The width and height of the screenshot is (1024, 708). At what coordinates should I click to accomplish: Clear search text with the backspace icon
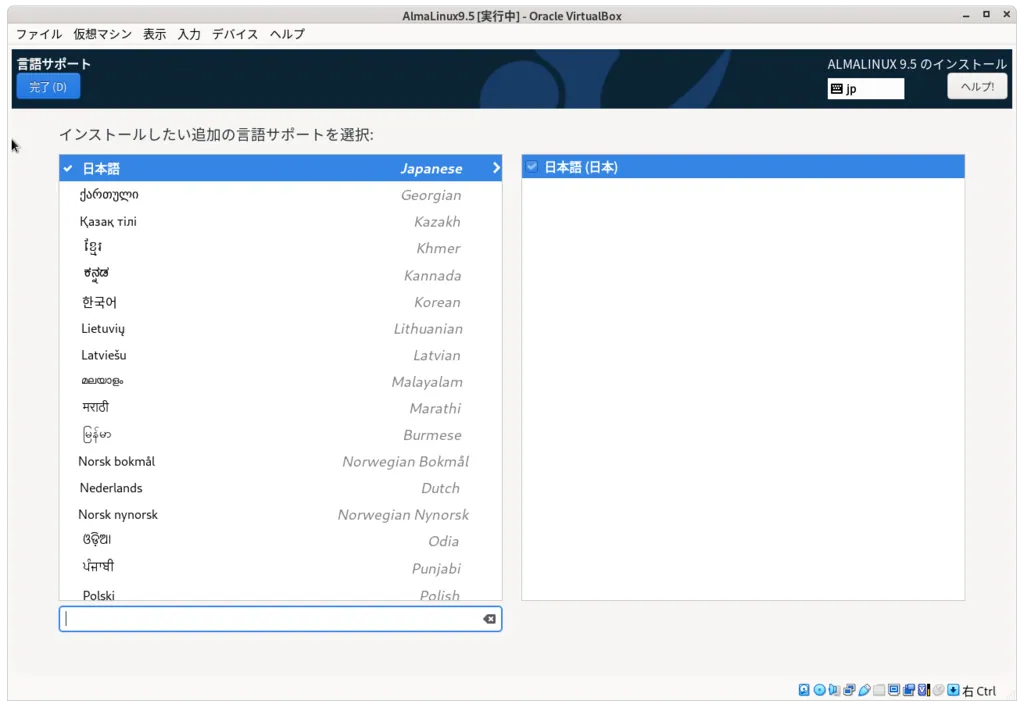(x=489, y=618)
